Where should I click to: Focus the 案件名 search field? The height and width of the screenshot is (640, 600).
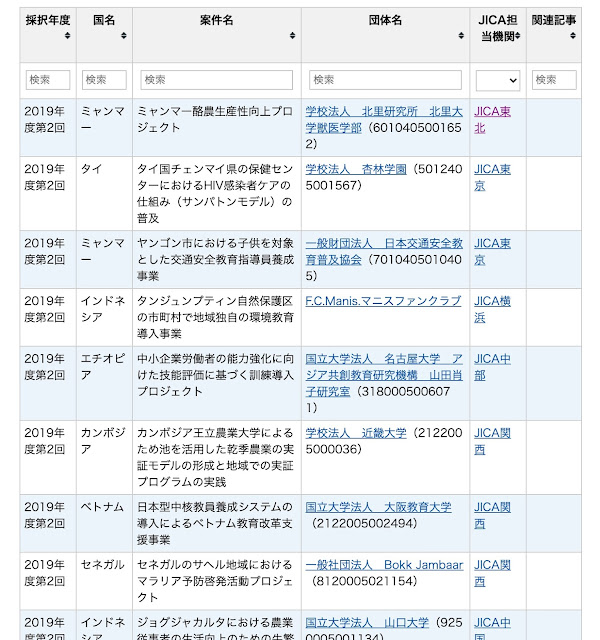coord(216,80)
